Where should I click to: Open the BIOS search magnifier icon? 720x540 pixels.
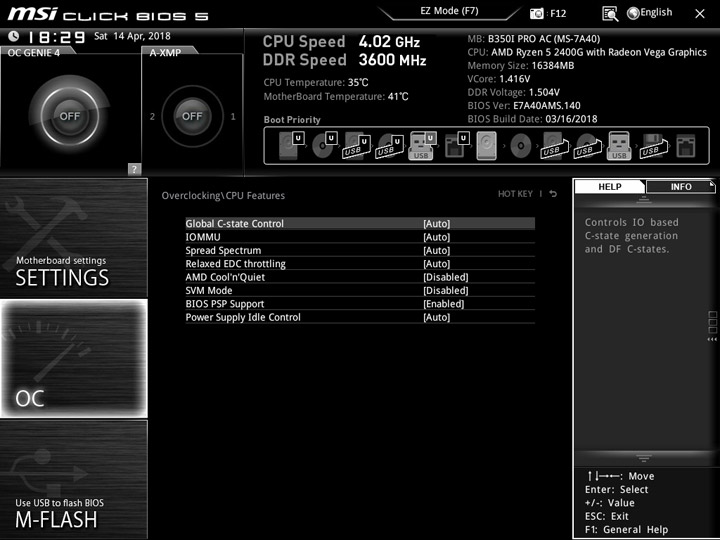(610, 14)
